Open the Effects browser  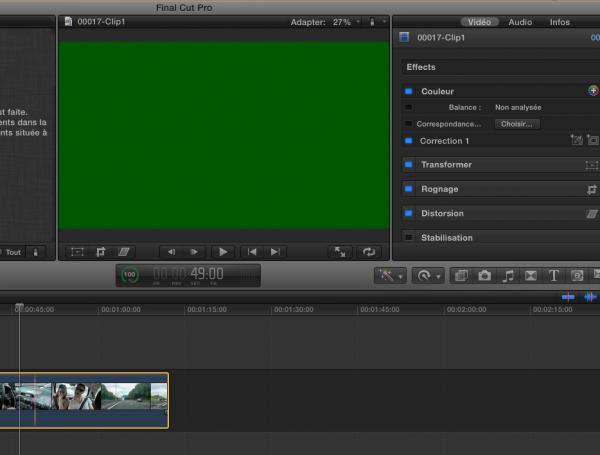click(x=461, y=276)
